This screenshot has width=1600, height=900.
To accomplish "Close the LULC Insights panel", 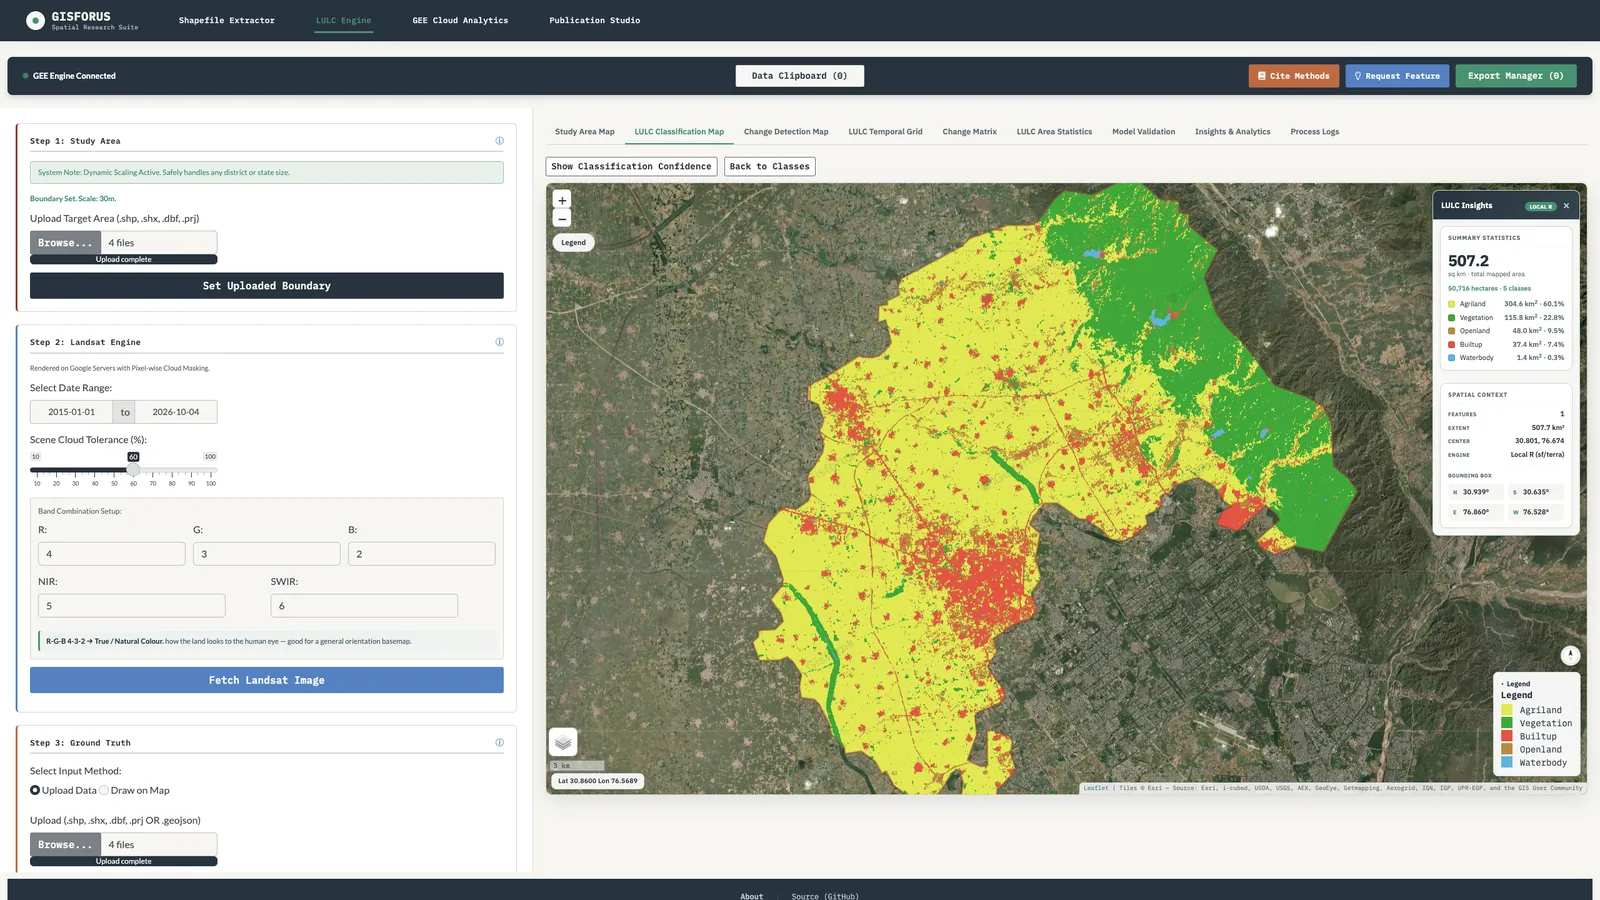I will pyautogui.click(x=1566, y=206).
